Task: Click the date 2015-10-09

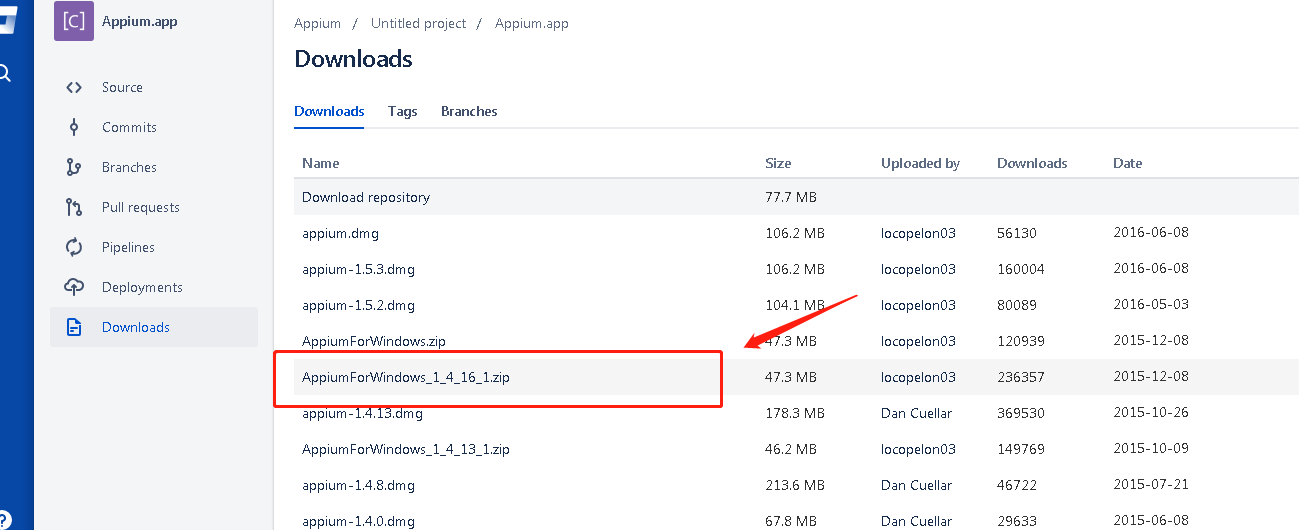Action: pyautogui.click(x=1151, y=449)
